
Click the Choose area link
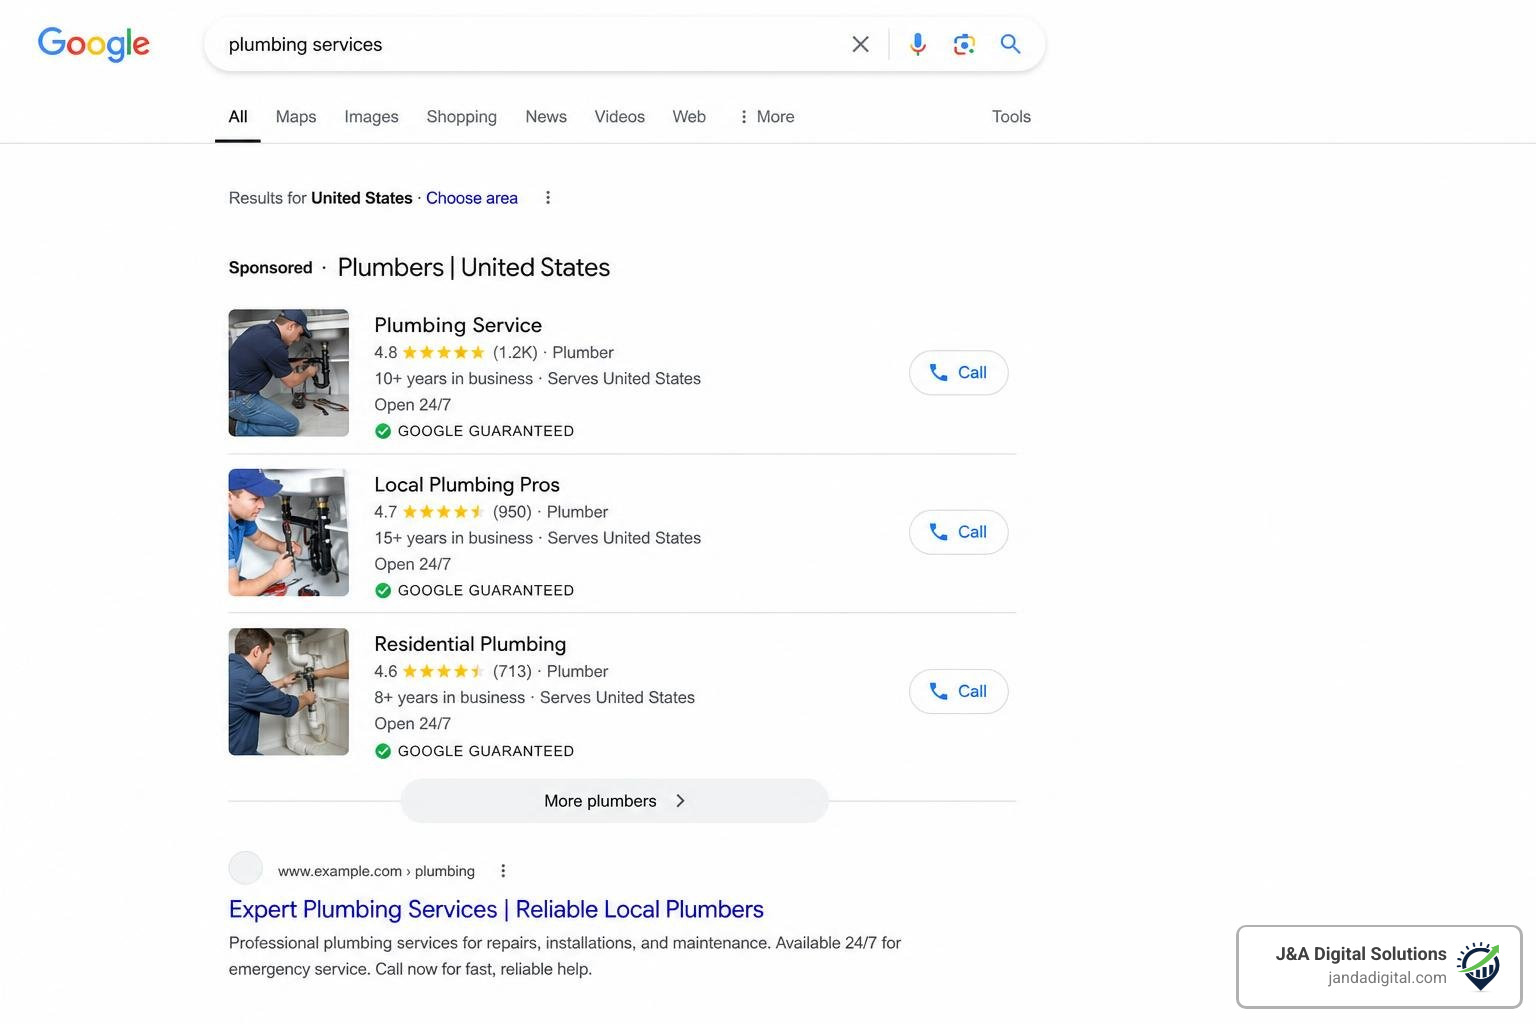[x=472, y=198]
